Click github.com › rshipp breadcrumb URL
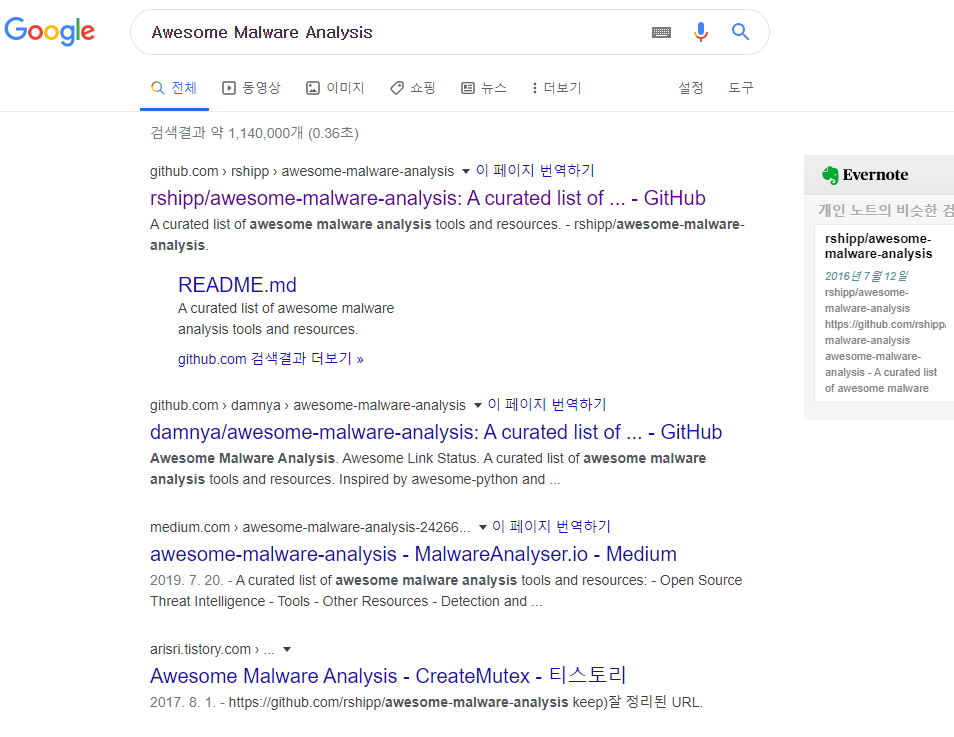 tap(302, 172)
